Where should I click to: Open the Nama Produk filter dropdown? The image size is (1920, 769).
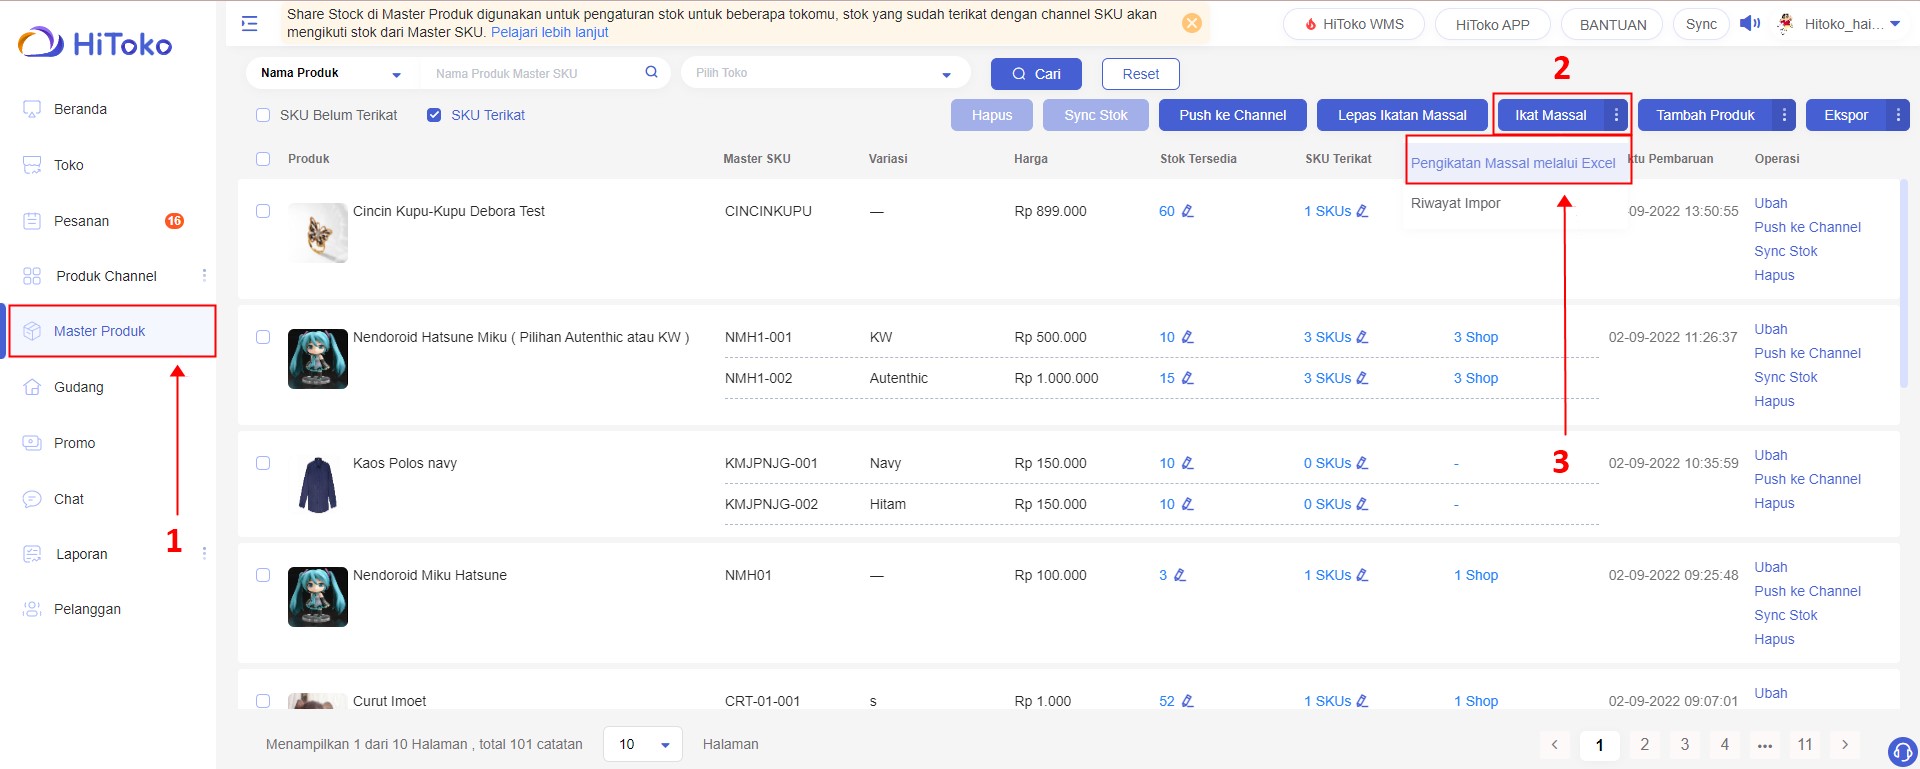332,73
